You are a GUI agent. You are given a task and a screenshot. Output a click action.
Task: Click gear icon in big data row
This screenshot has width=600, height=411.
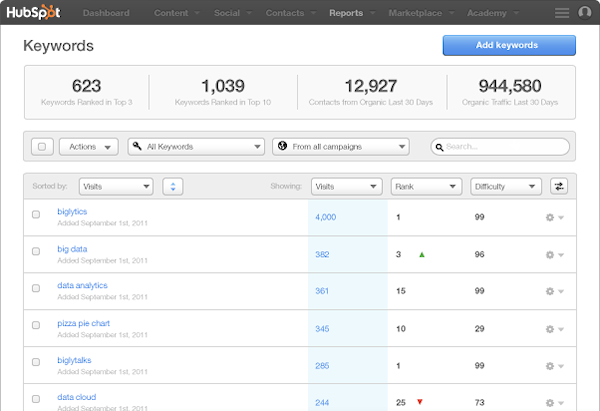[x=550, y=254]
